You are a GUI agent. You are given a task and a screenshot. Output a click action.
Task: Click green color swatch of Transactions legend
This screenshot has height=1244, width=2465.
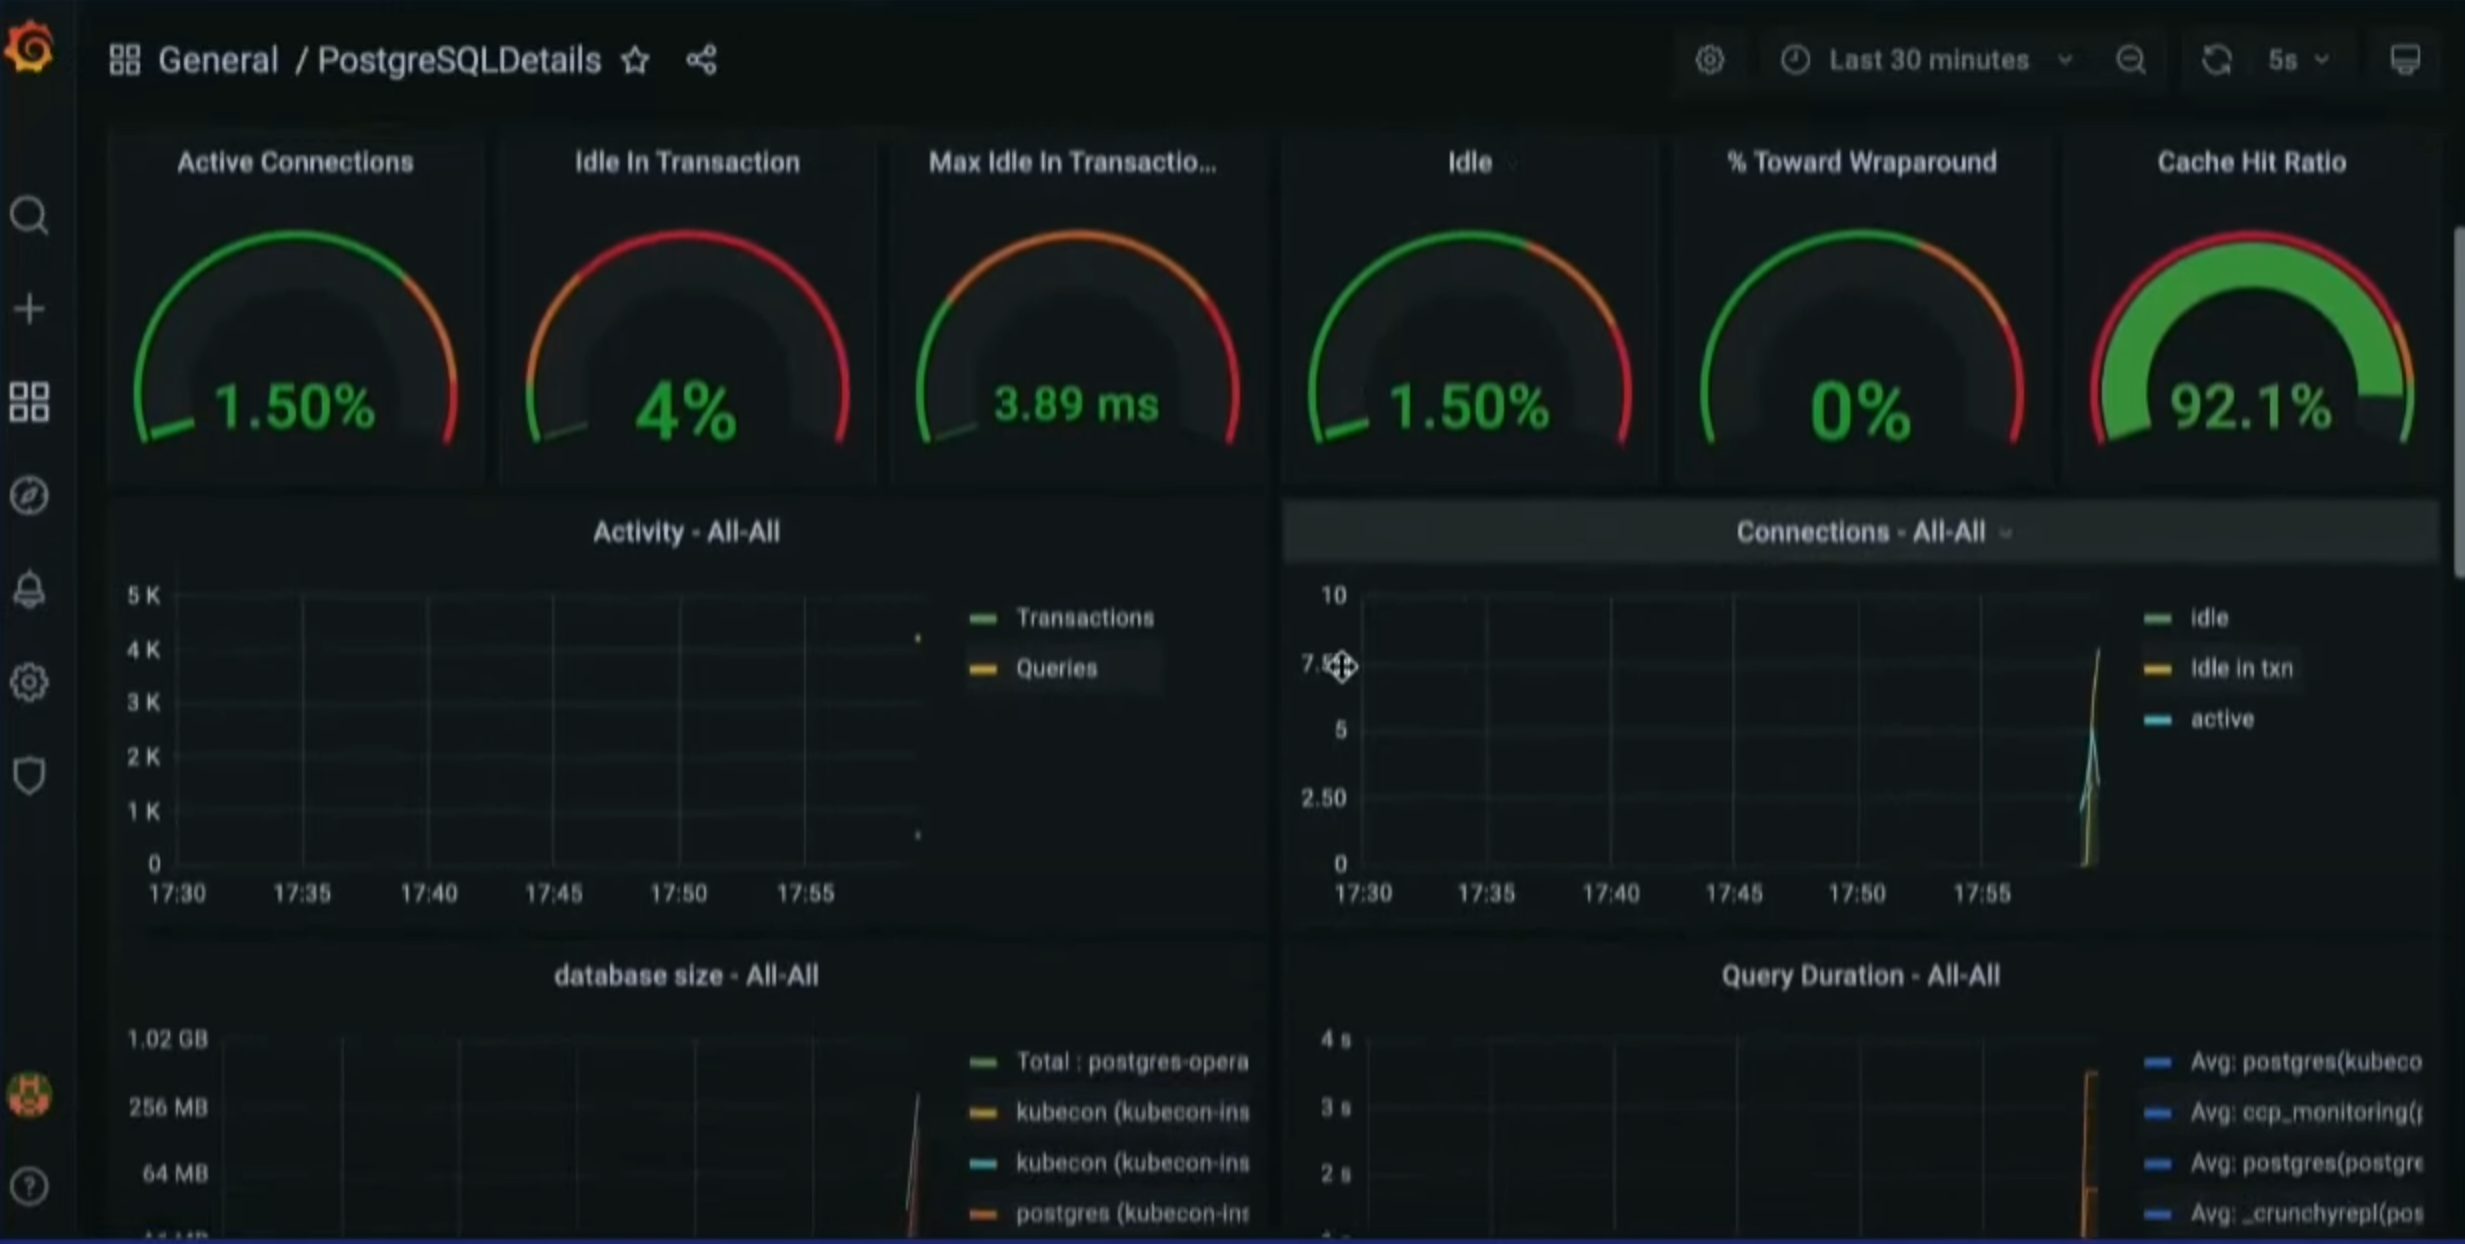point(983,619)
